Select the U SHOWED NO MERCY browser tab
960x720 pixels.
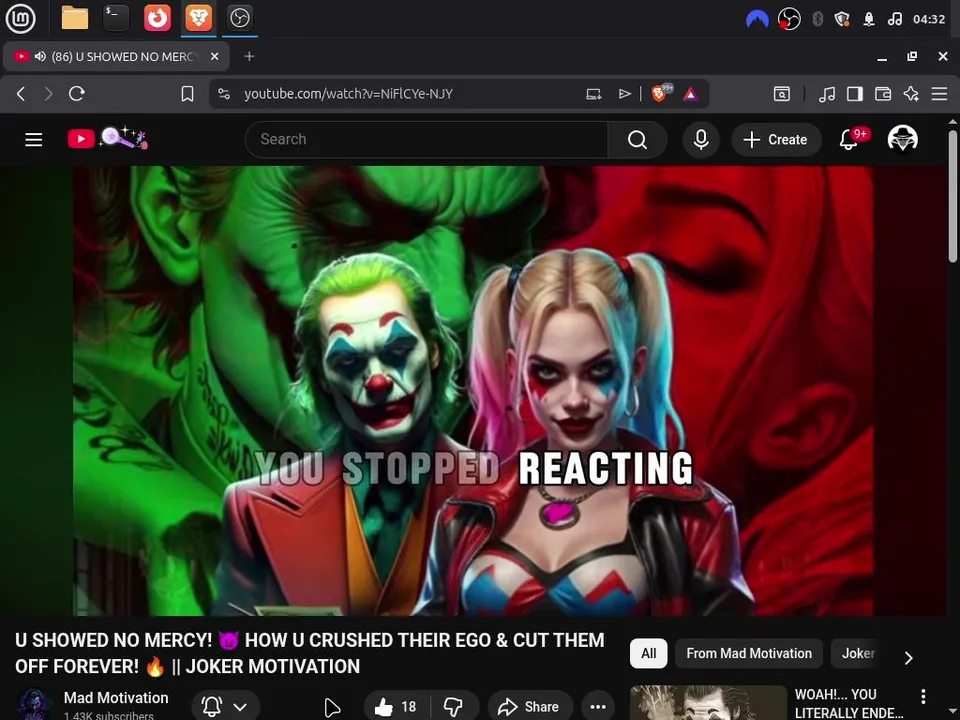coord(116,56)
